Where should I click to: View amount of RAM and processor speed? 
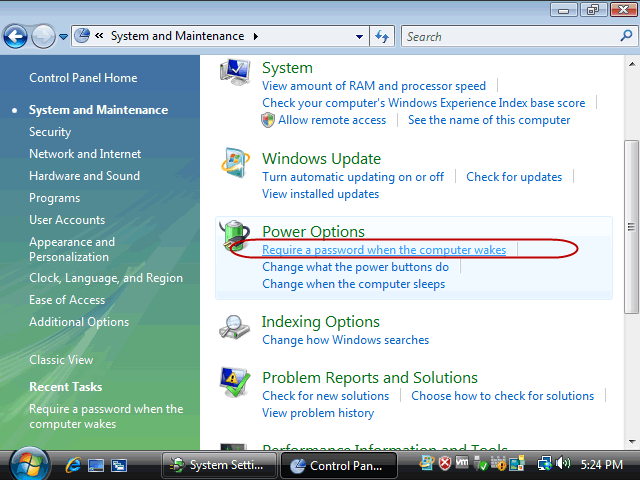[374, 86]
